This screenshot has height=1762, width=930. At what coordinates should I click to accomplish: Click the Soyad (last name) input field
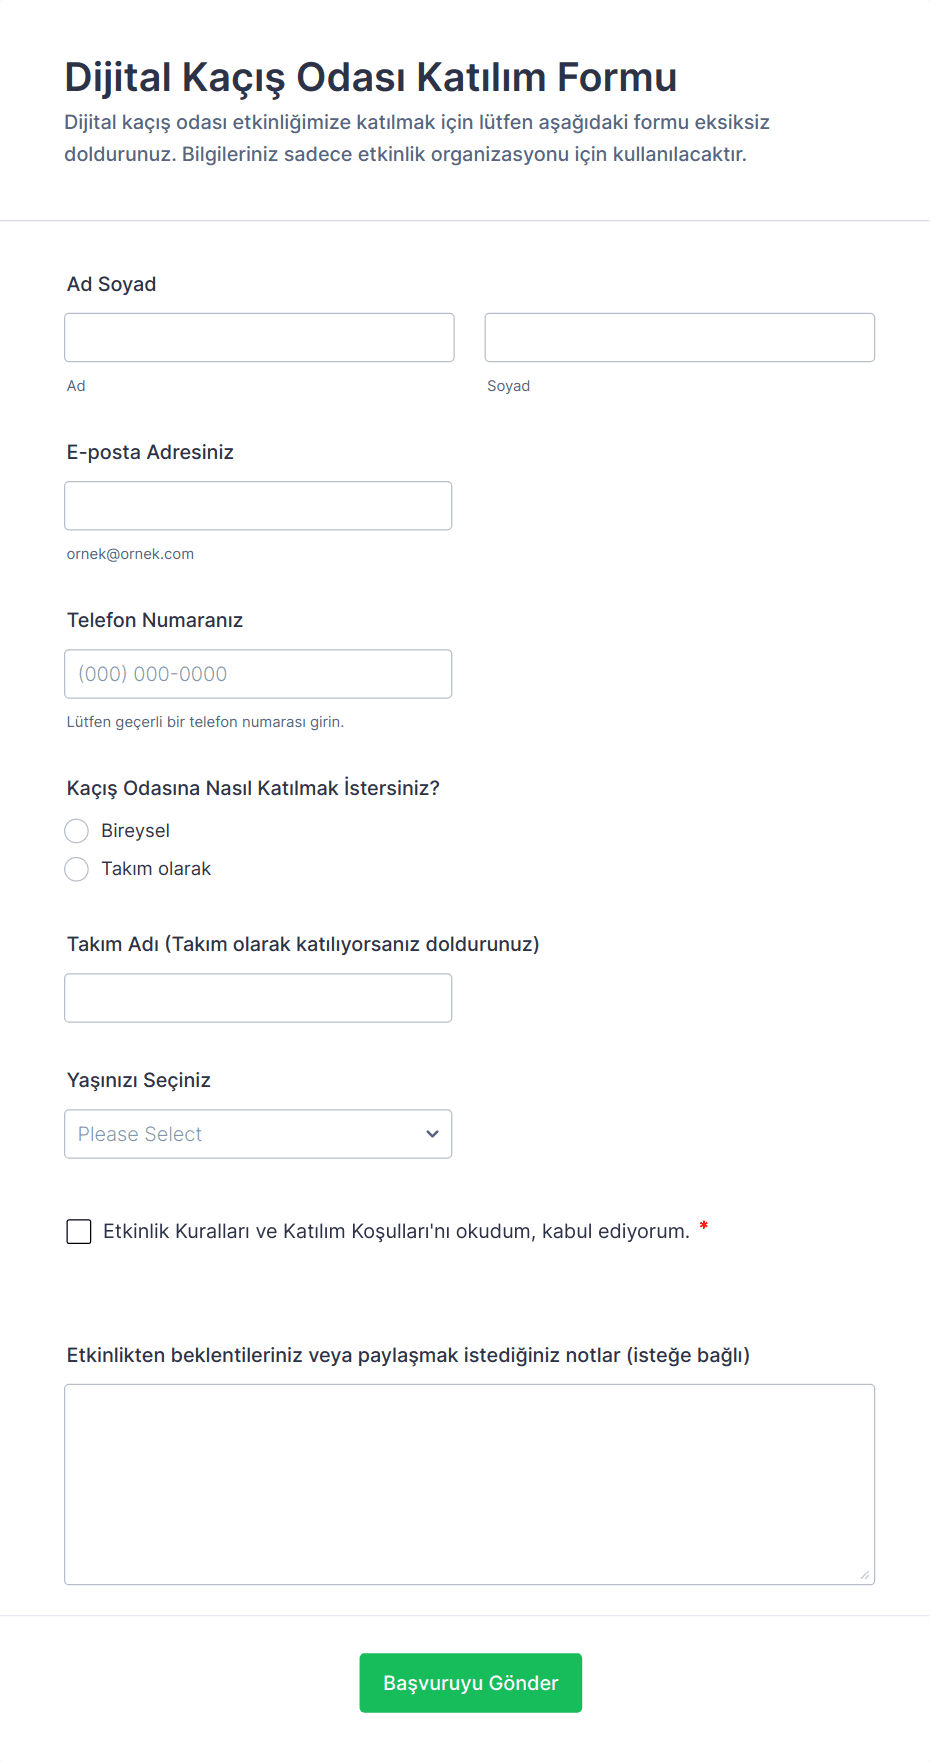679,338
